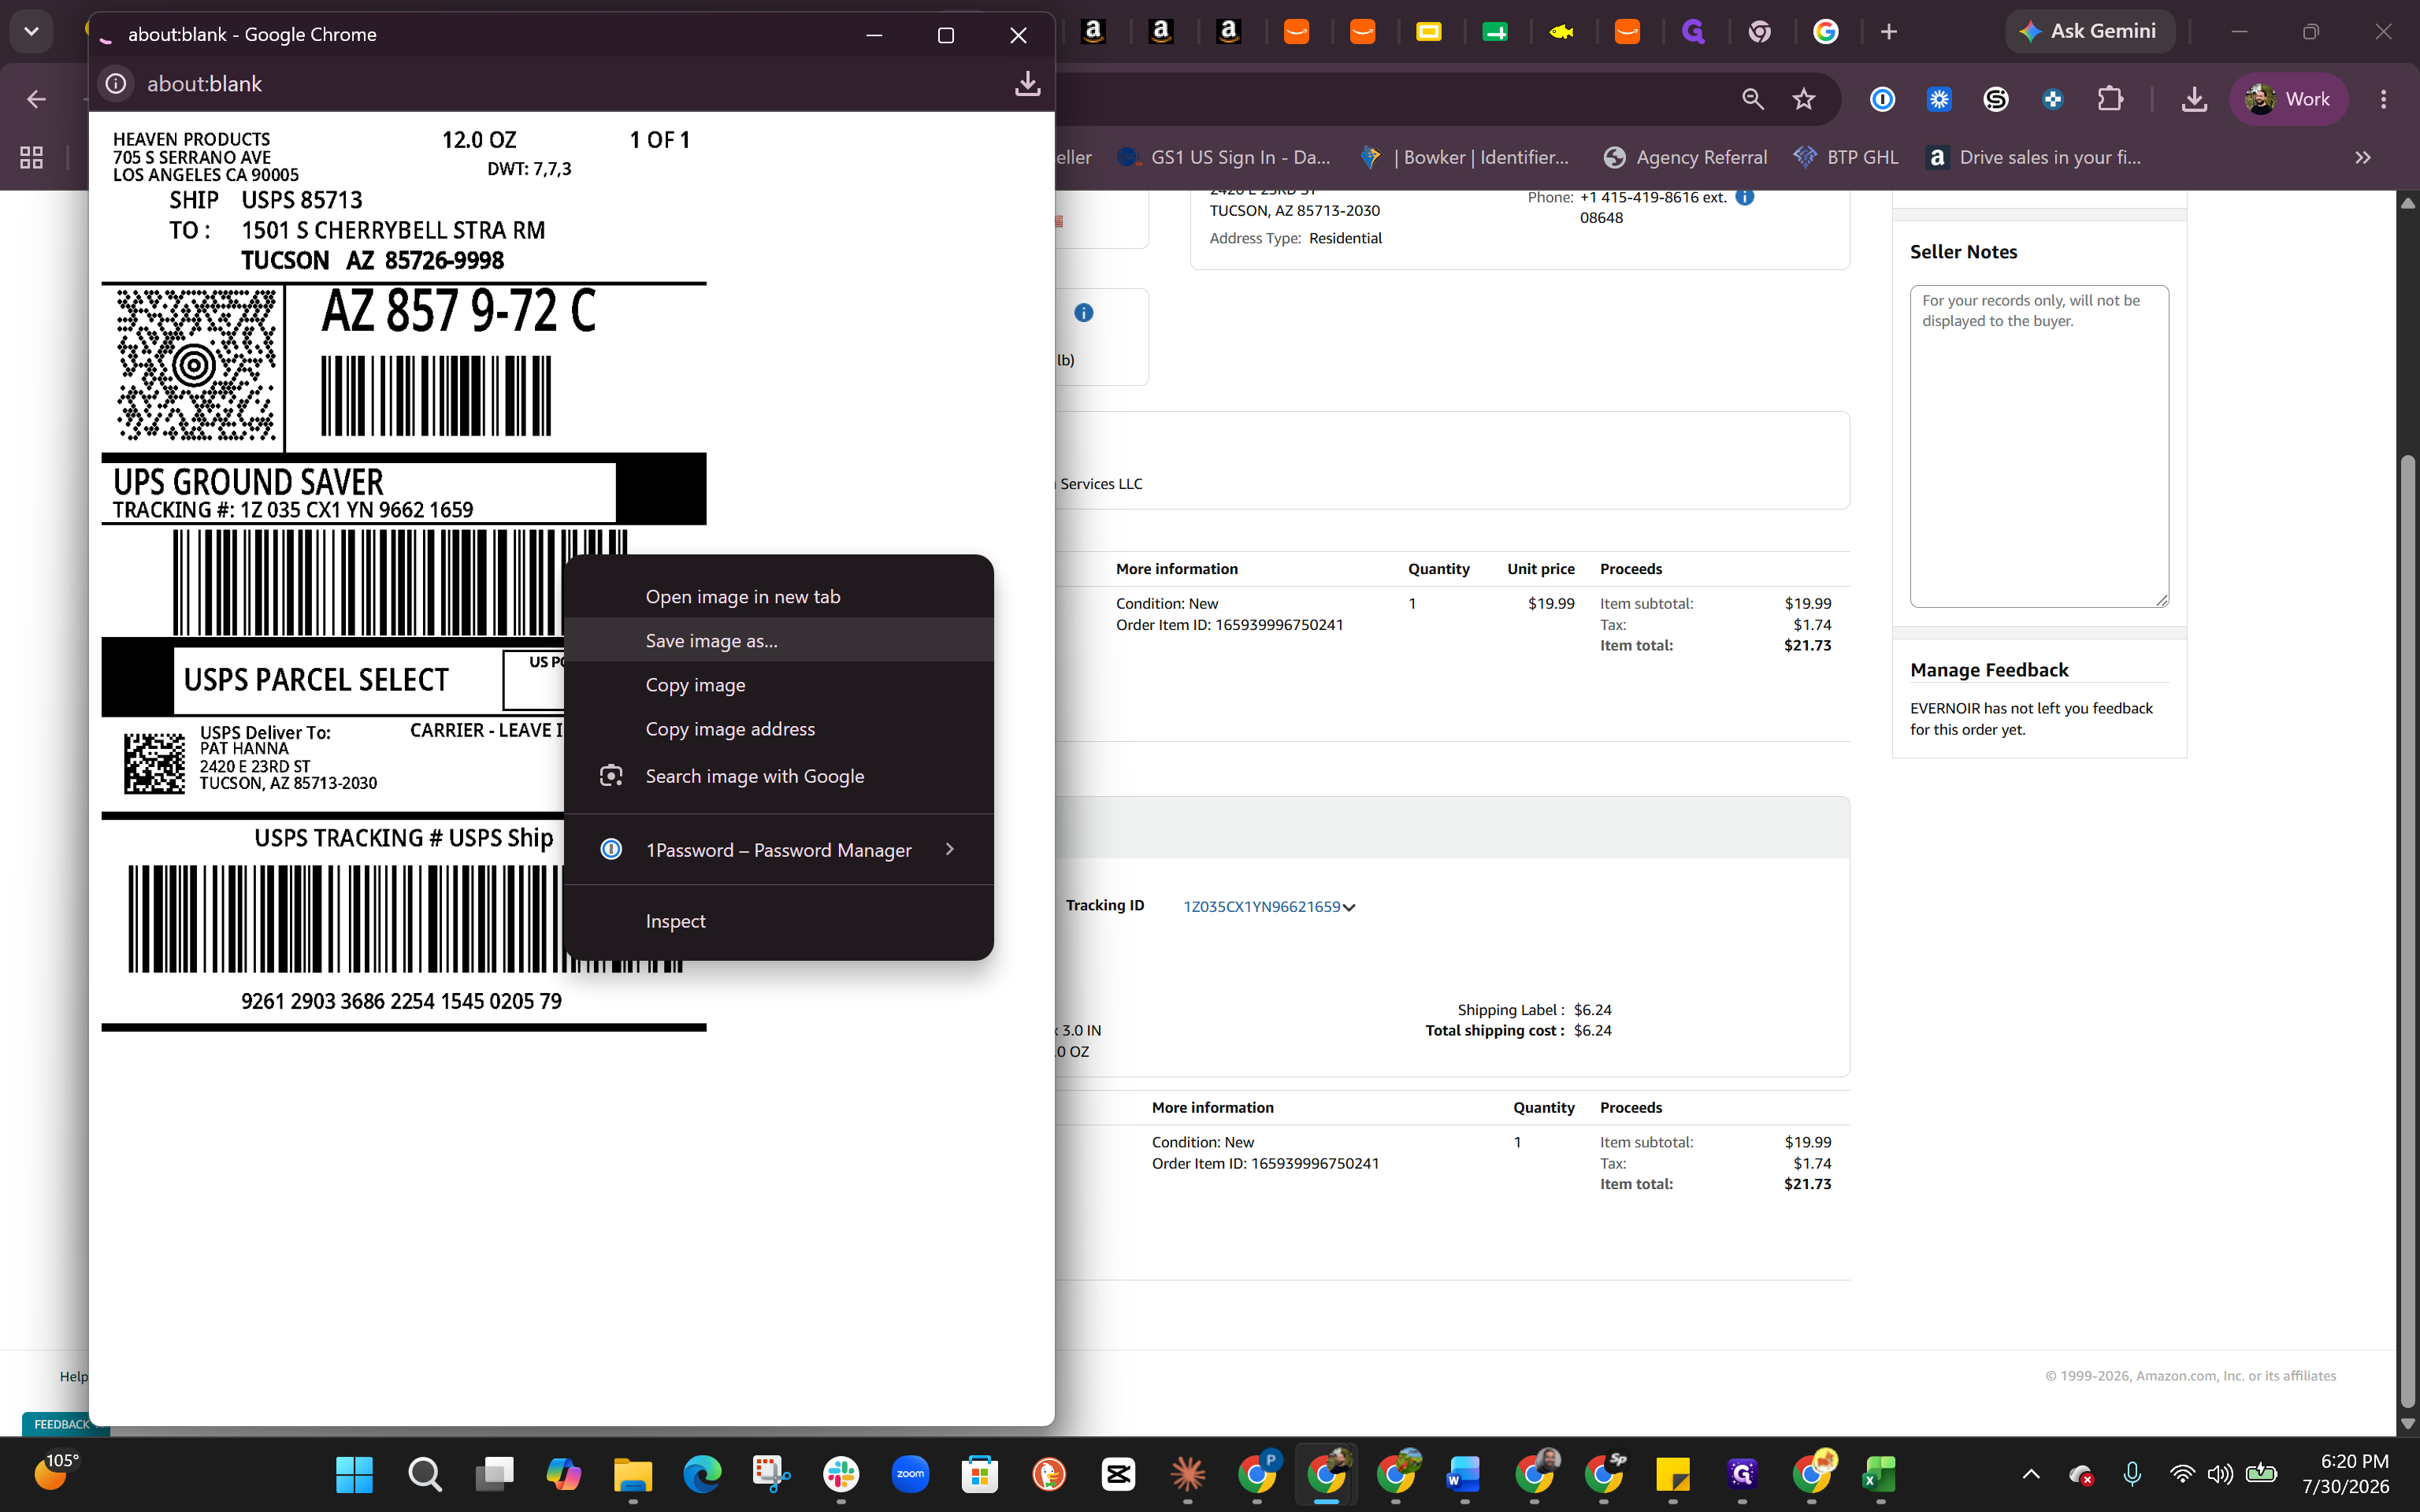Show hidden system tray icons

pyautogui.click(x=2031, y=1474)
